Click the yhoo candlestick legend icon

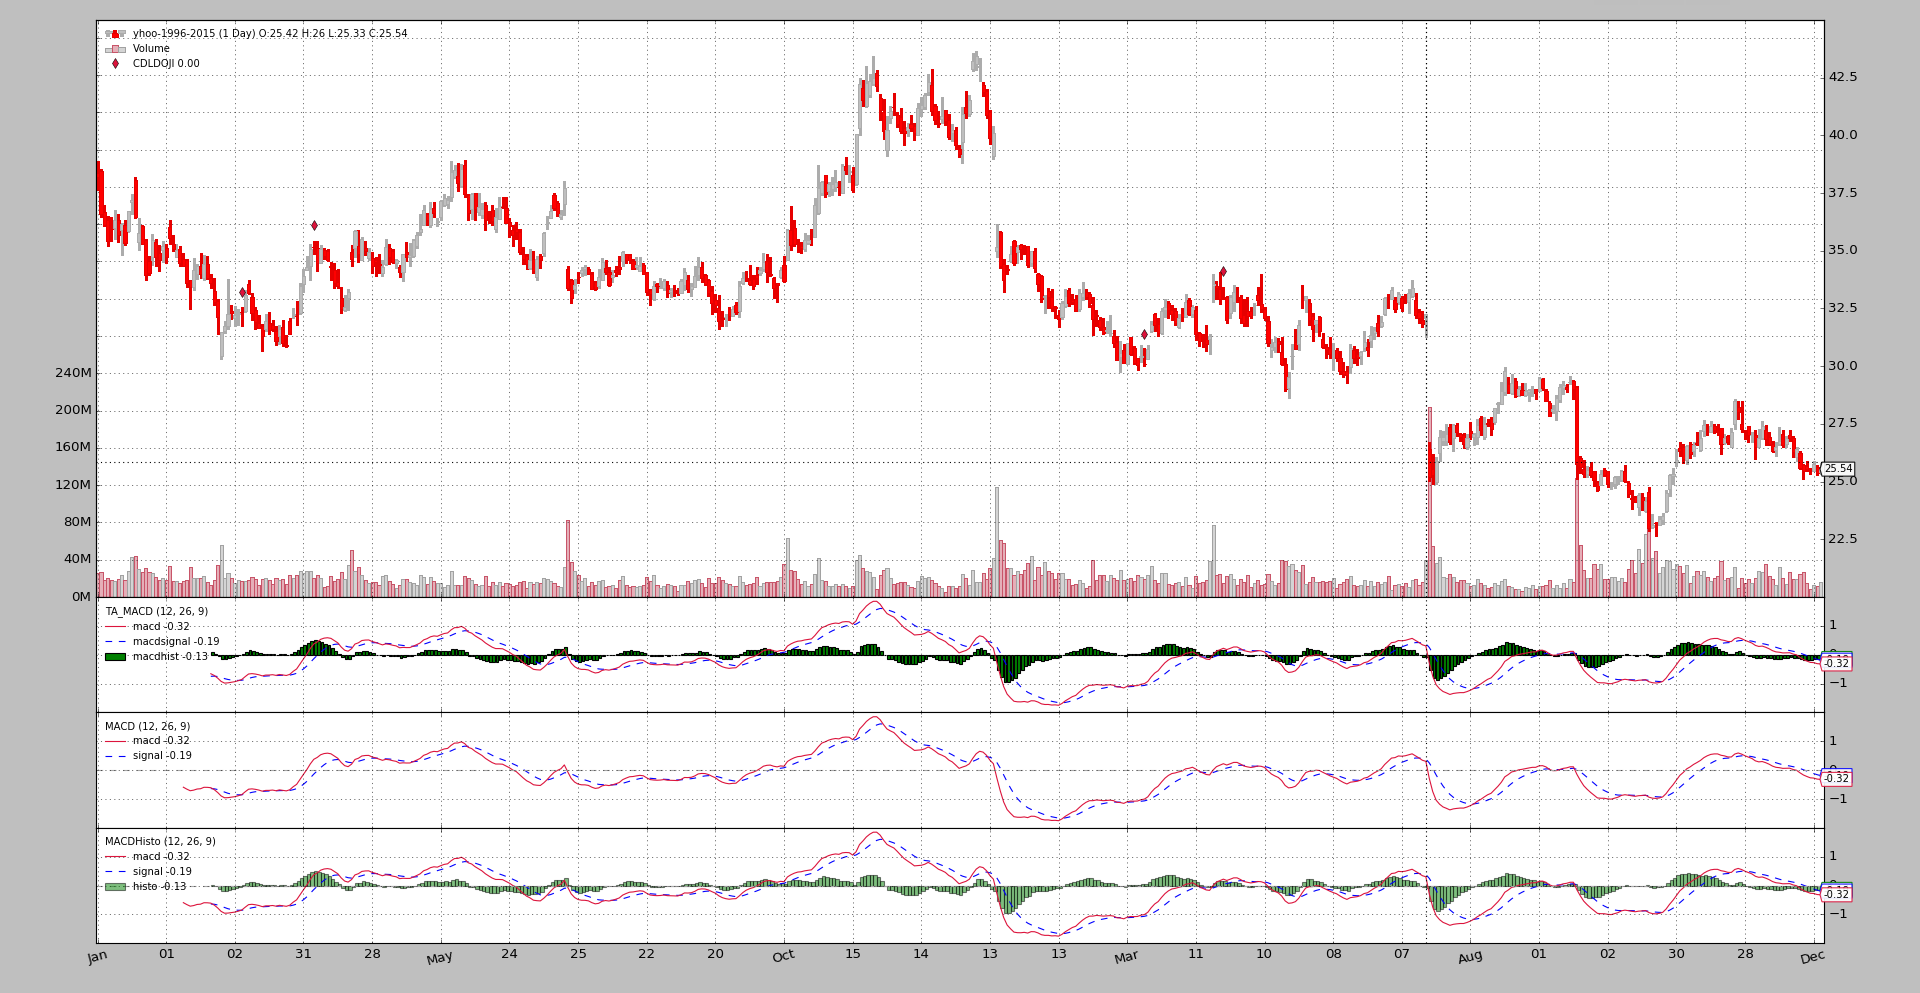pyautogui.click(x=115, y=34)
